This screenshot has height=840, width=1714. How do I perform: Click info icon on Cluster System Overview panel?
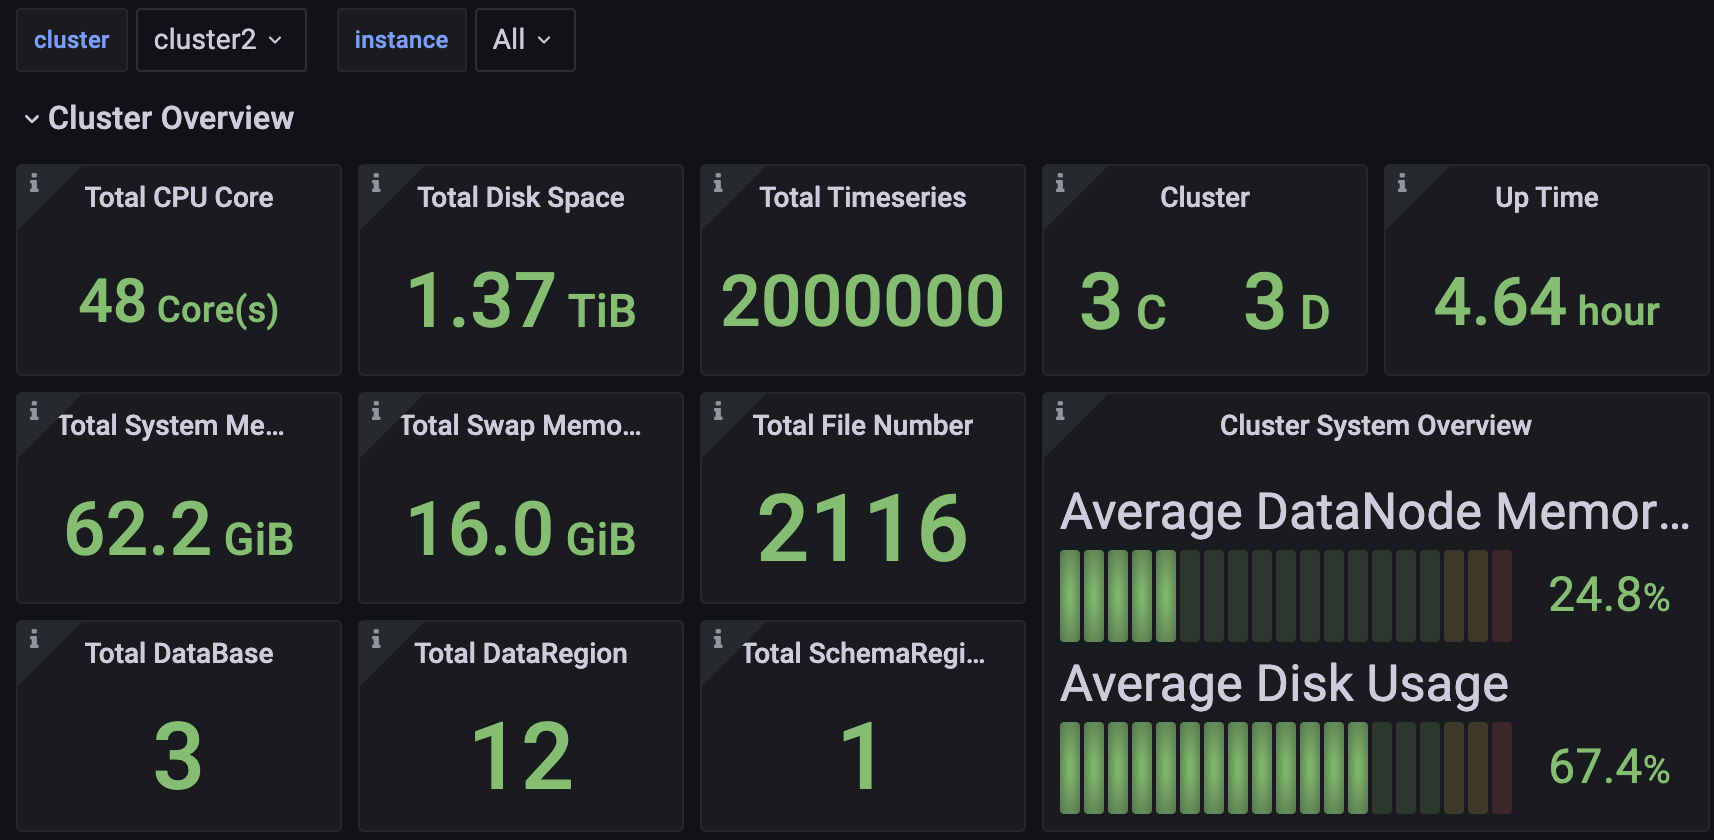coord(1060,411)
